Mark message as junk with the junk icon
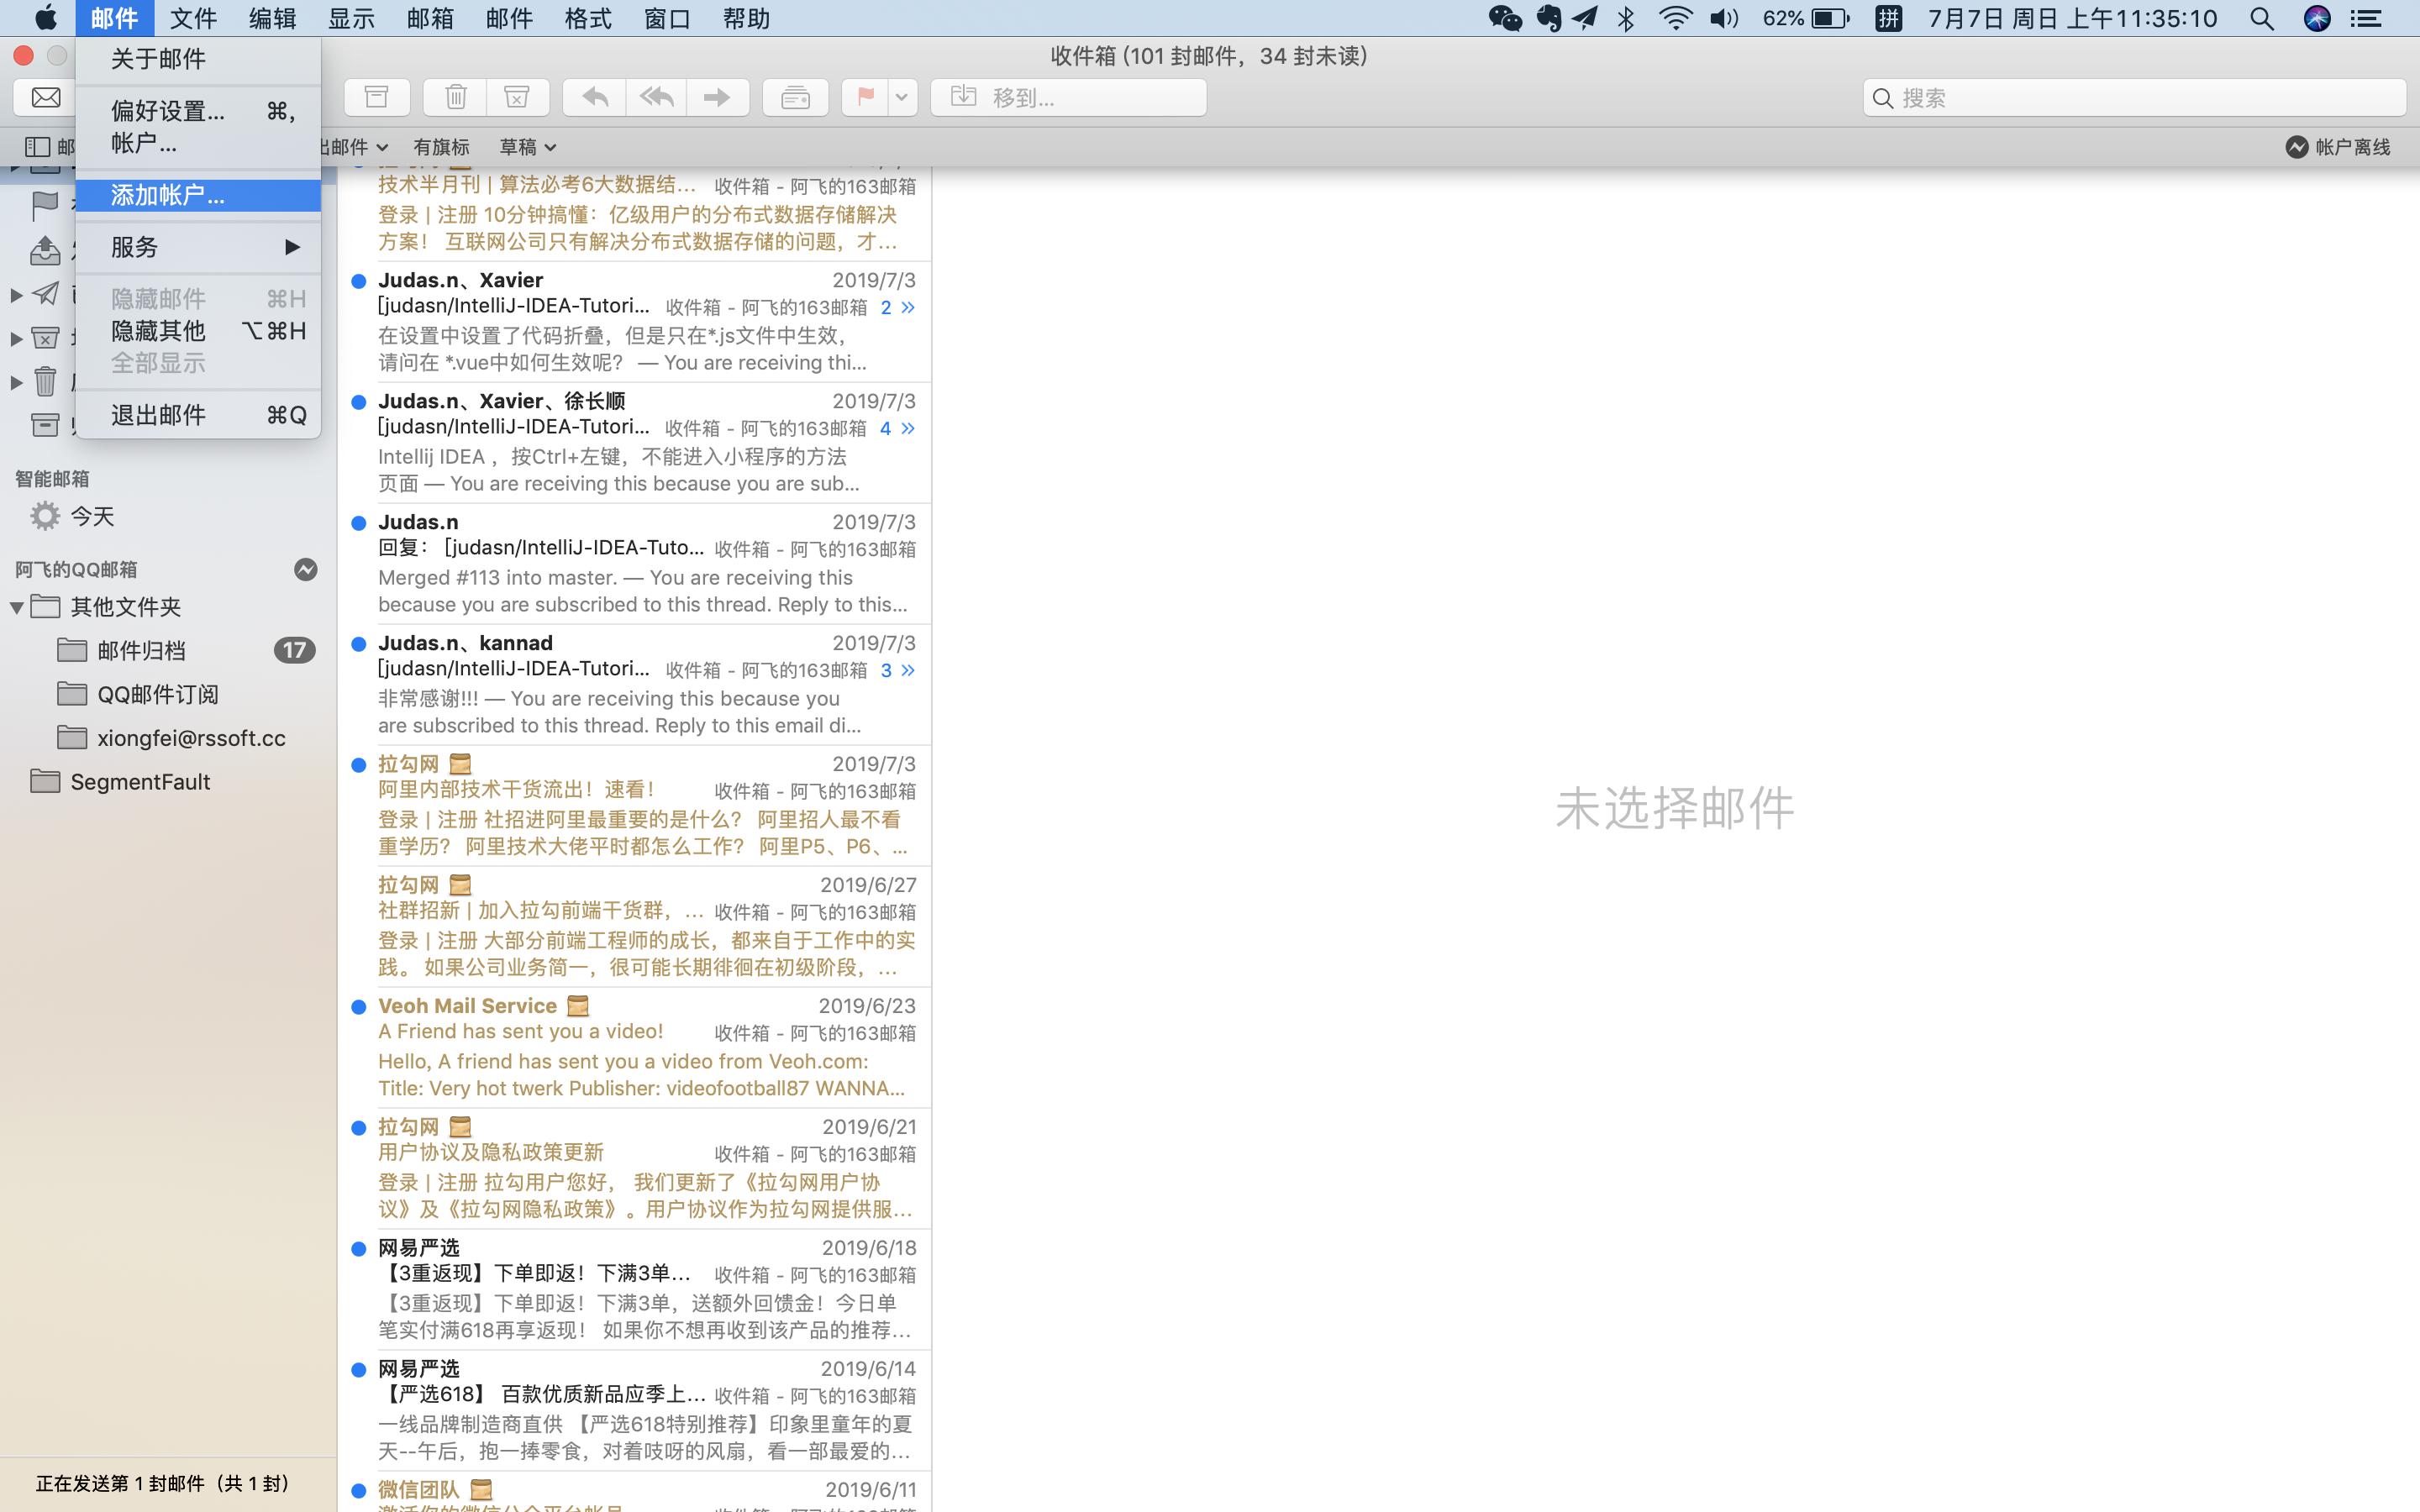The width and height of the screenshot is (2420, 1512). 516,96
